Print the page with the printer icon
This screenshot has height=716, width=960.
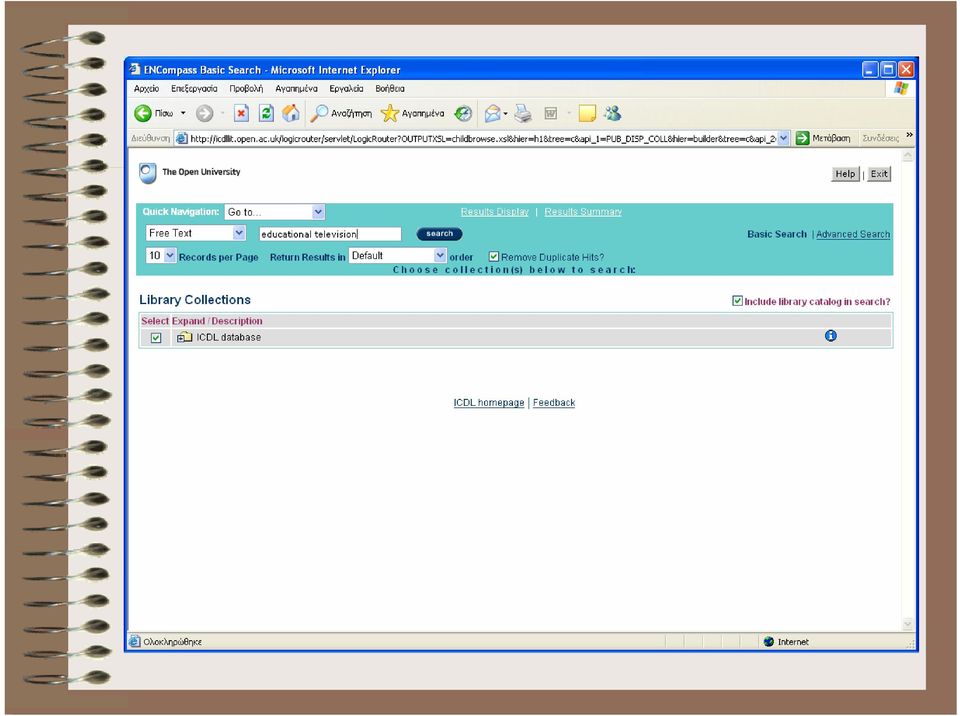coord(523,113)
